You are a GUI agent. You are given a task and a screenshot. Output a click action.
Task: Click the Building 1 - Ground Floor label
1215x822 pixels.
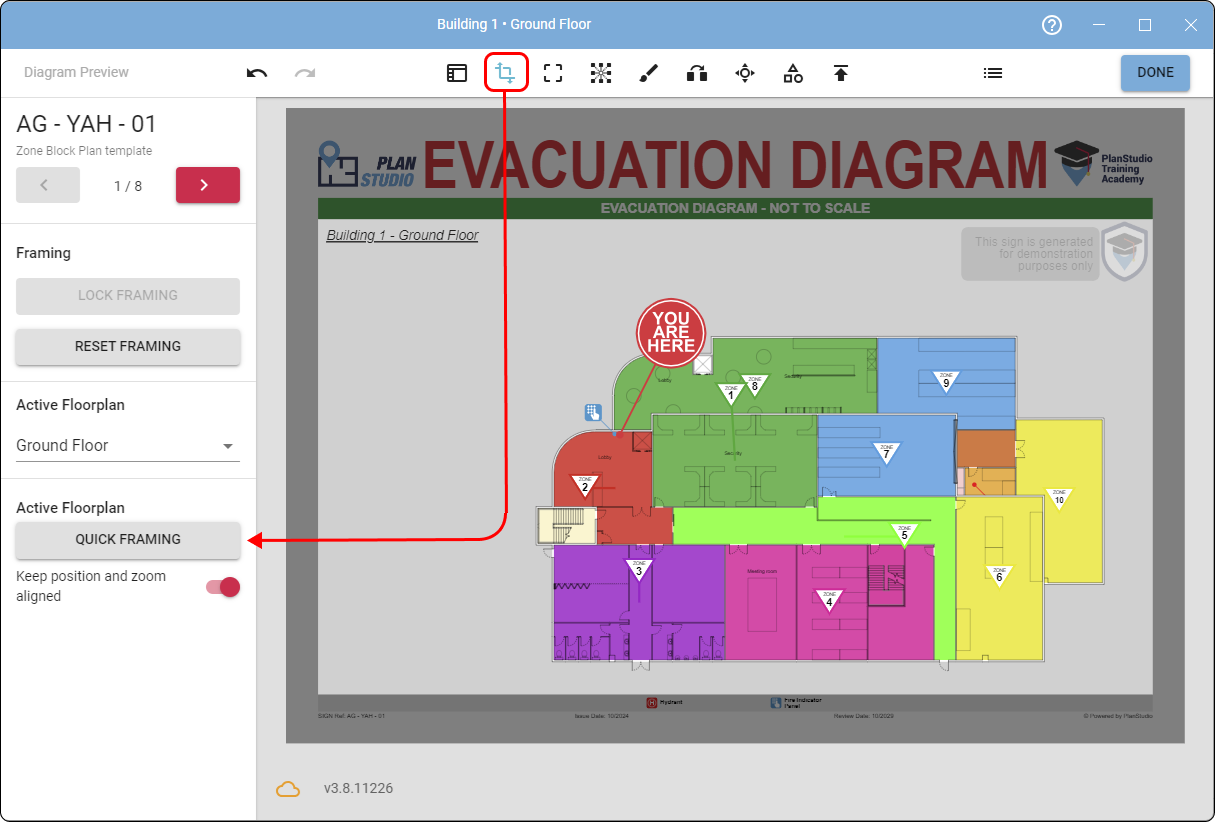(402, 236)
